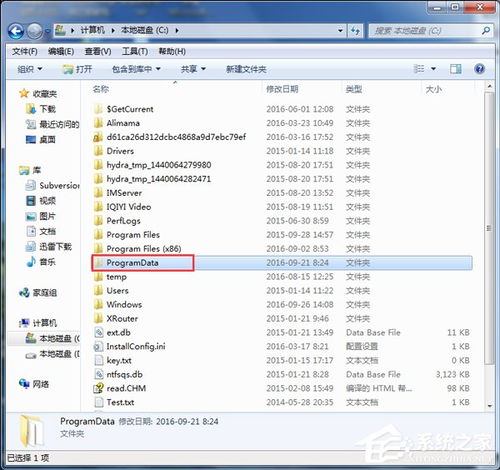Sort by the 类型 column header
This screenshot has width=500, height=470.
(354, 89)
